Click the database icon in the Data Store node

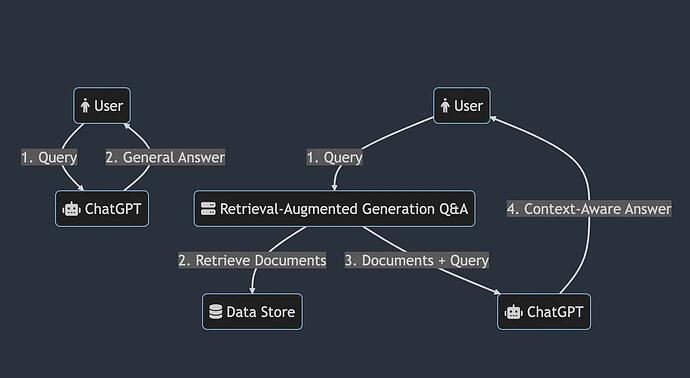[x=216, y=312]
